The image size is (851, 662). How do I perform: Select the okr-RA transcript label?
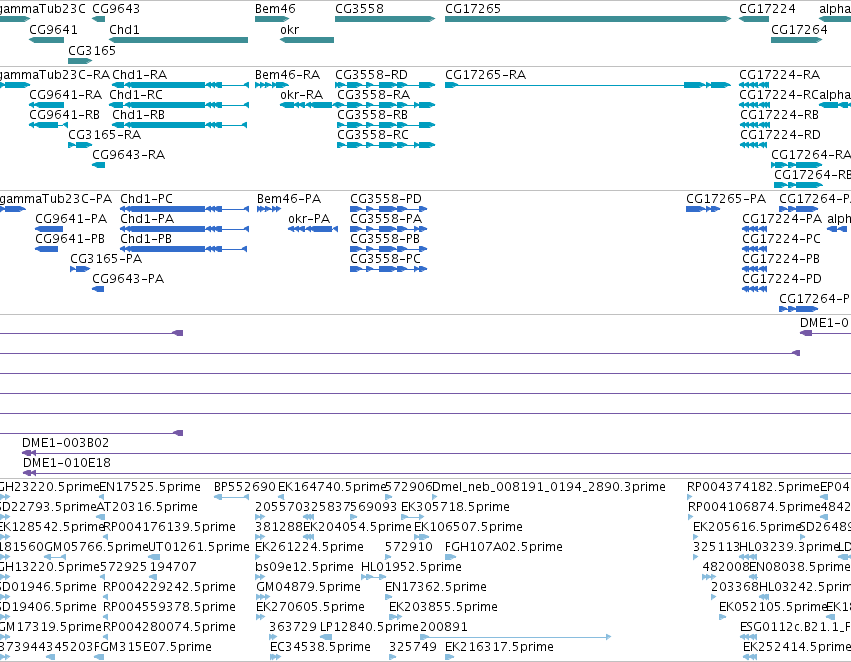click(301, 94)
